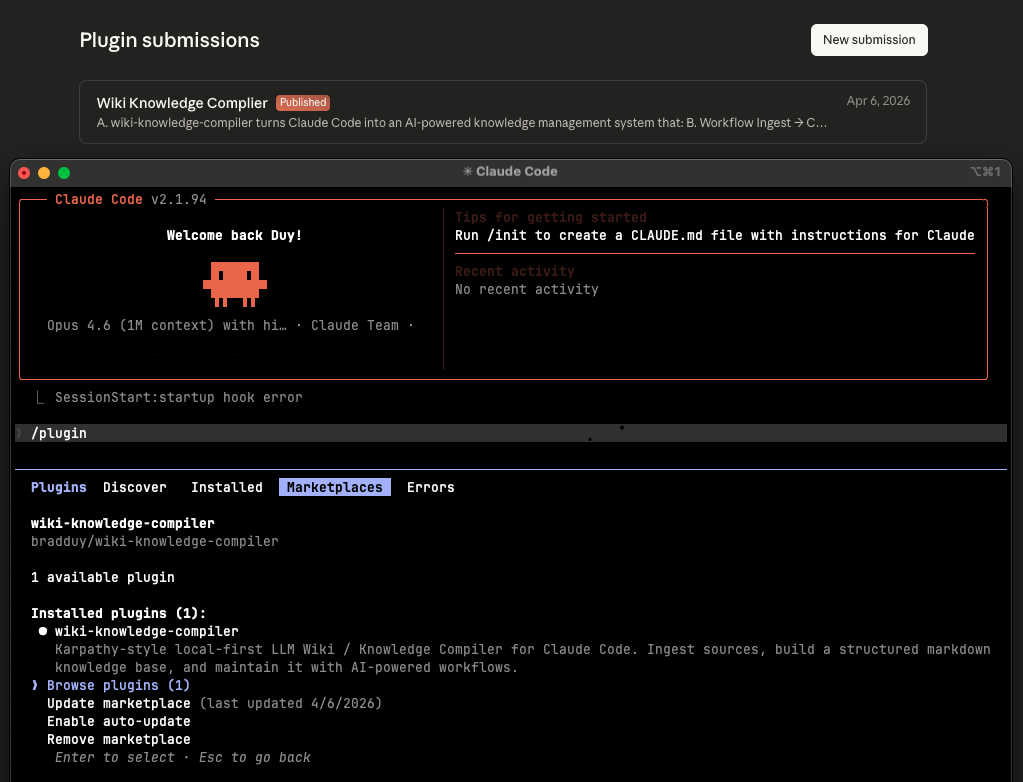
Task: Select the Marketplaces tab
Action: tap(335, 487)
